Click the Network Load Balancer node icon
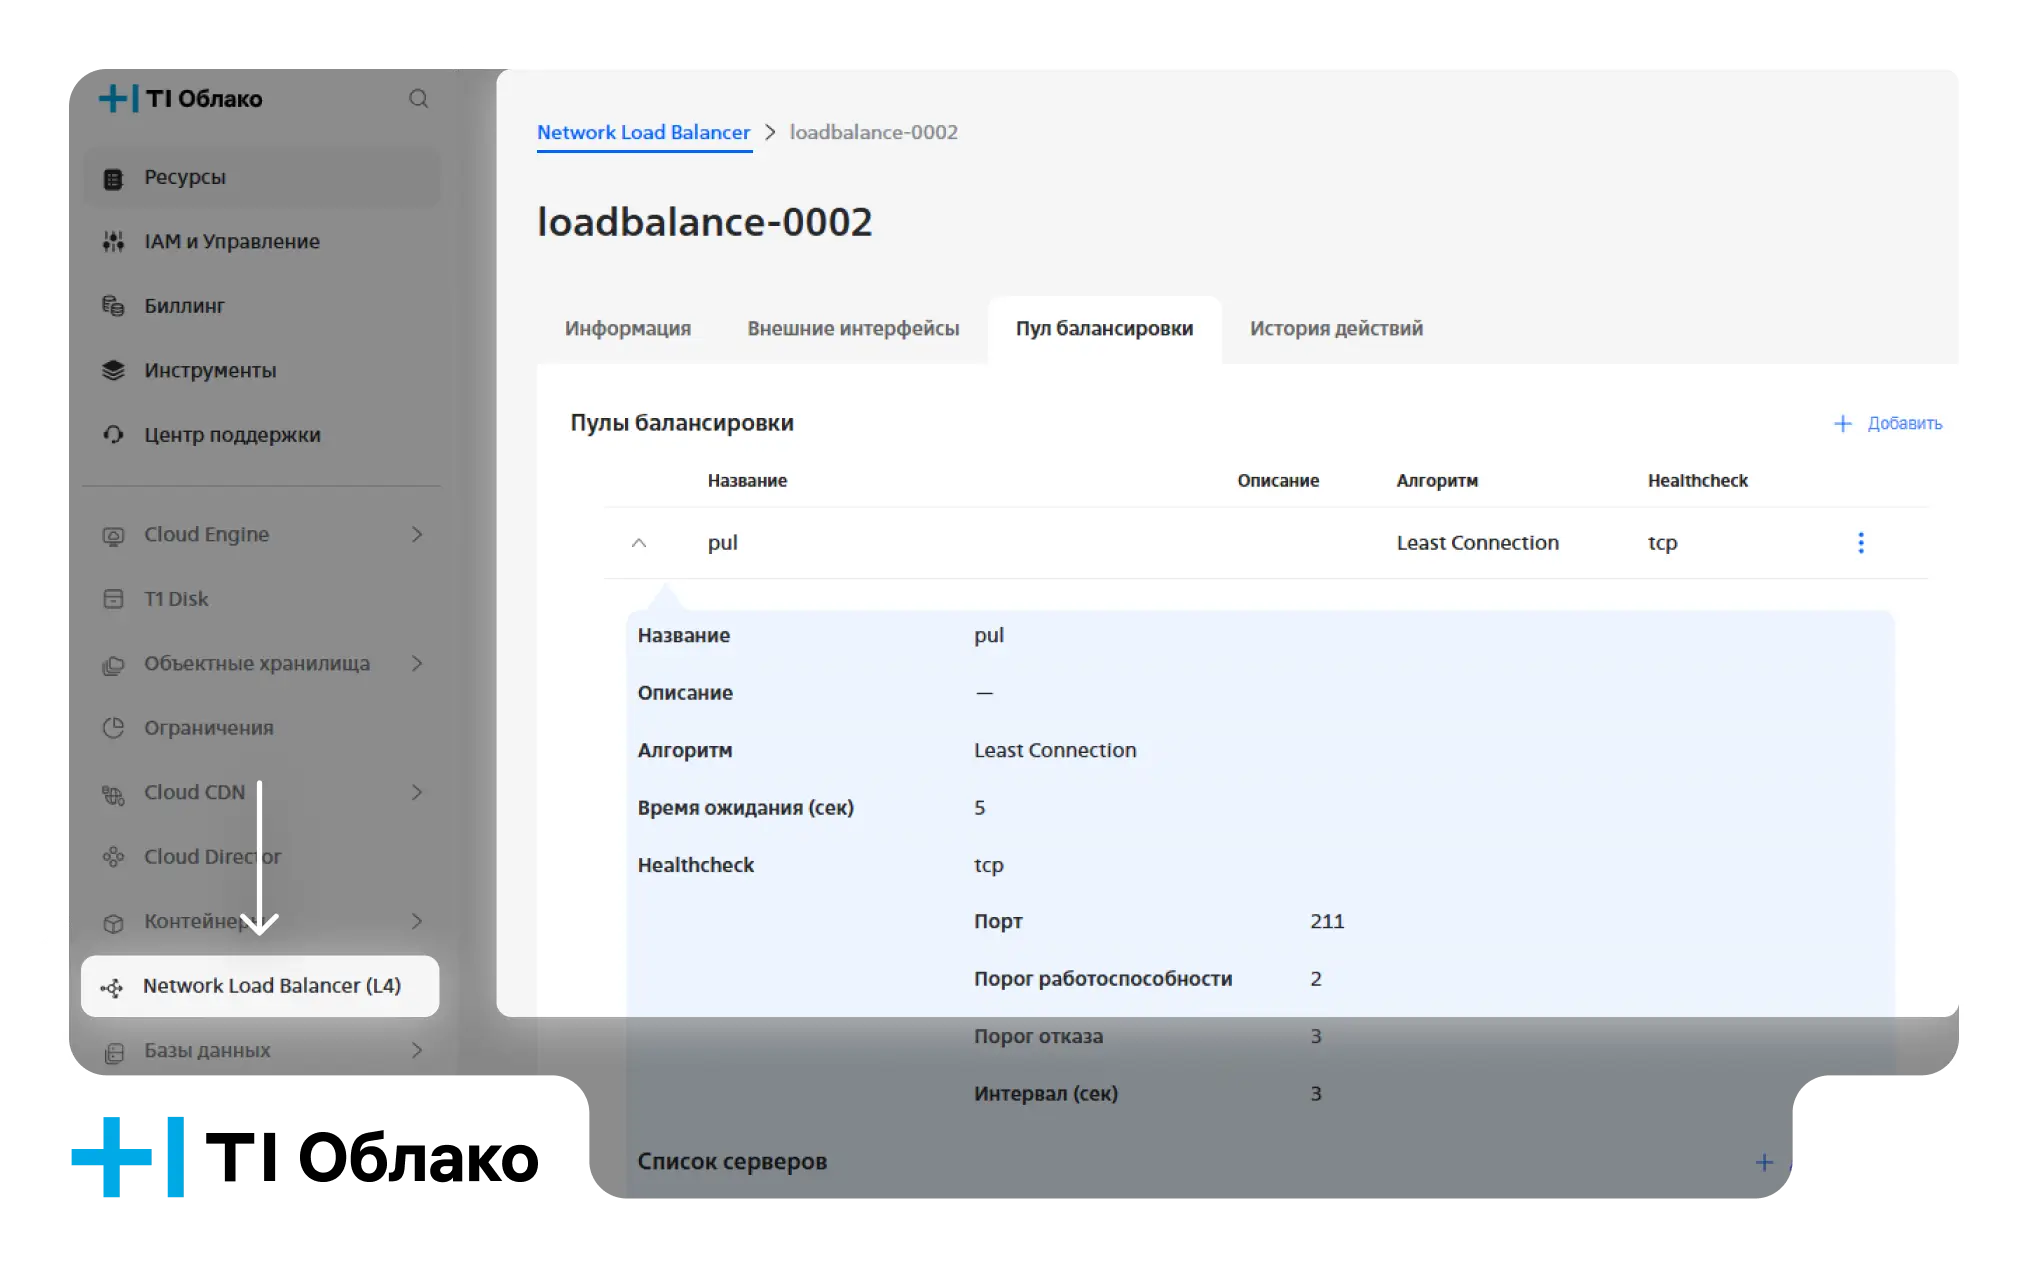 click(x=112, y=987)
